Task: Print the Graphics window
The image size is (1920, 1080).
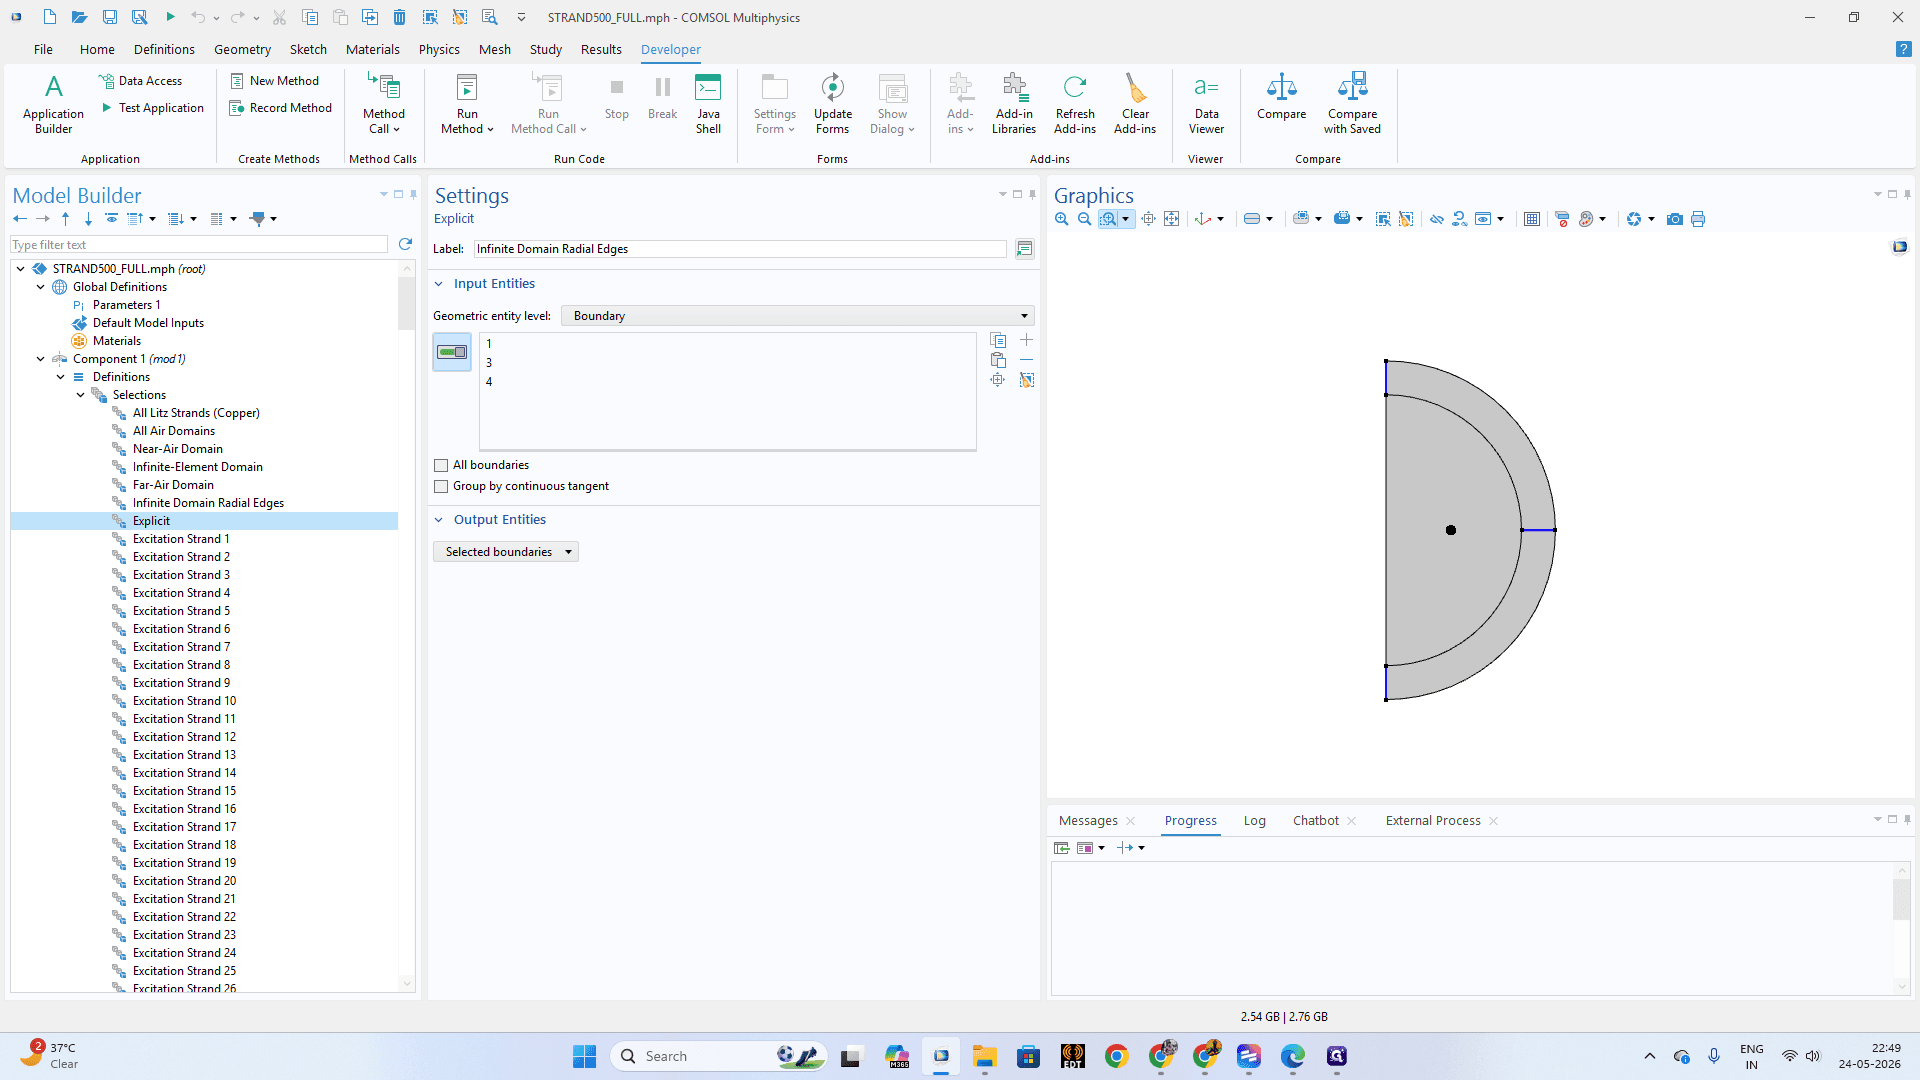Action: click(1698, 219)
